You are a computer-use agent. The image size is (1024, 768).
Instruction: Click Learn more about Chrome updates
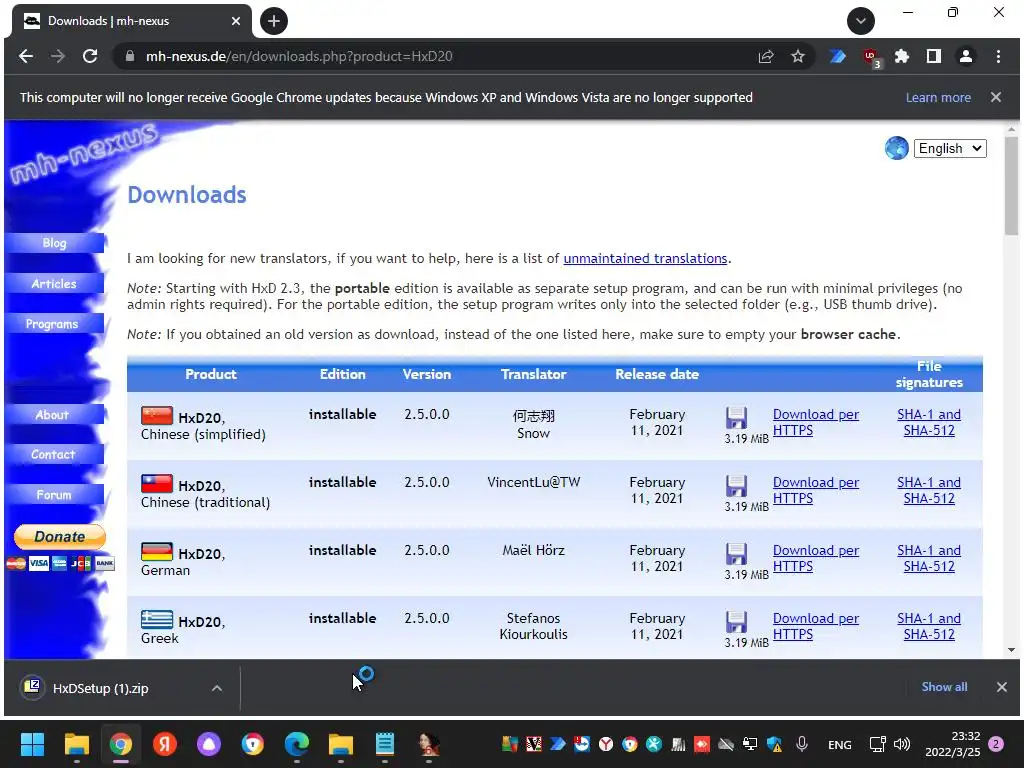tap(938, 97)
